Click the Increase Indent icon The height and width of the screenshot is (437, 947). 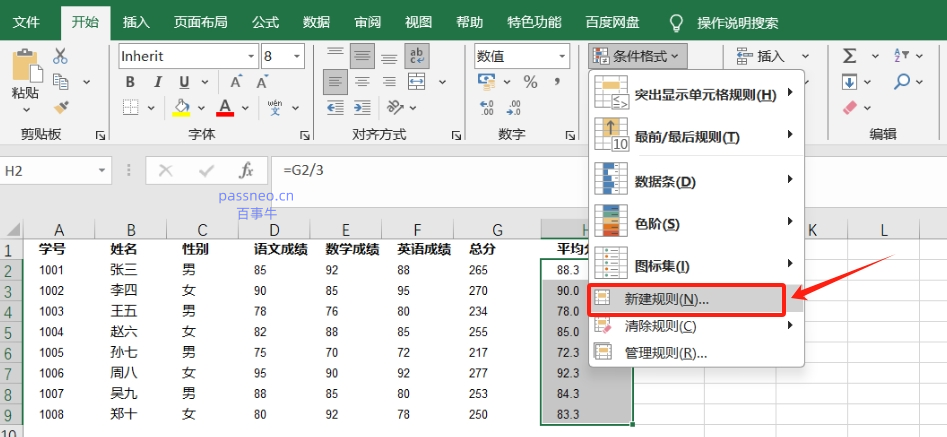point(363,108)
